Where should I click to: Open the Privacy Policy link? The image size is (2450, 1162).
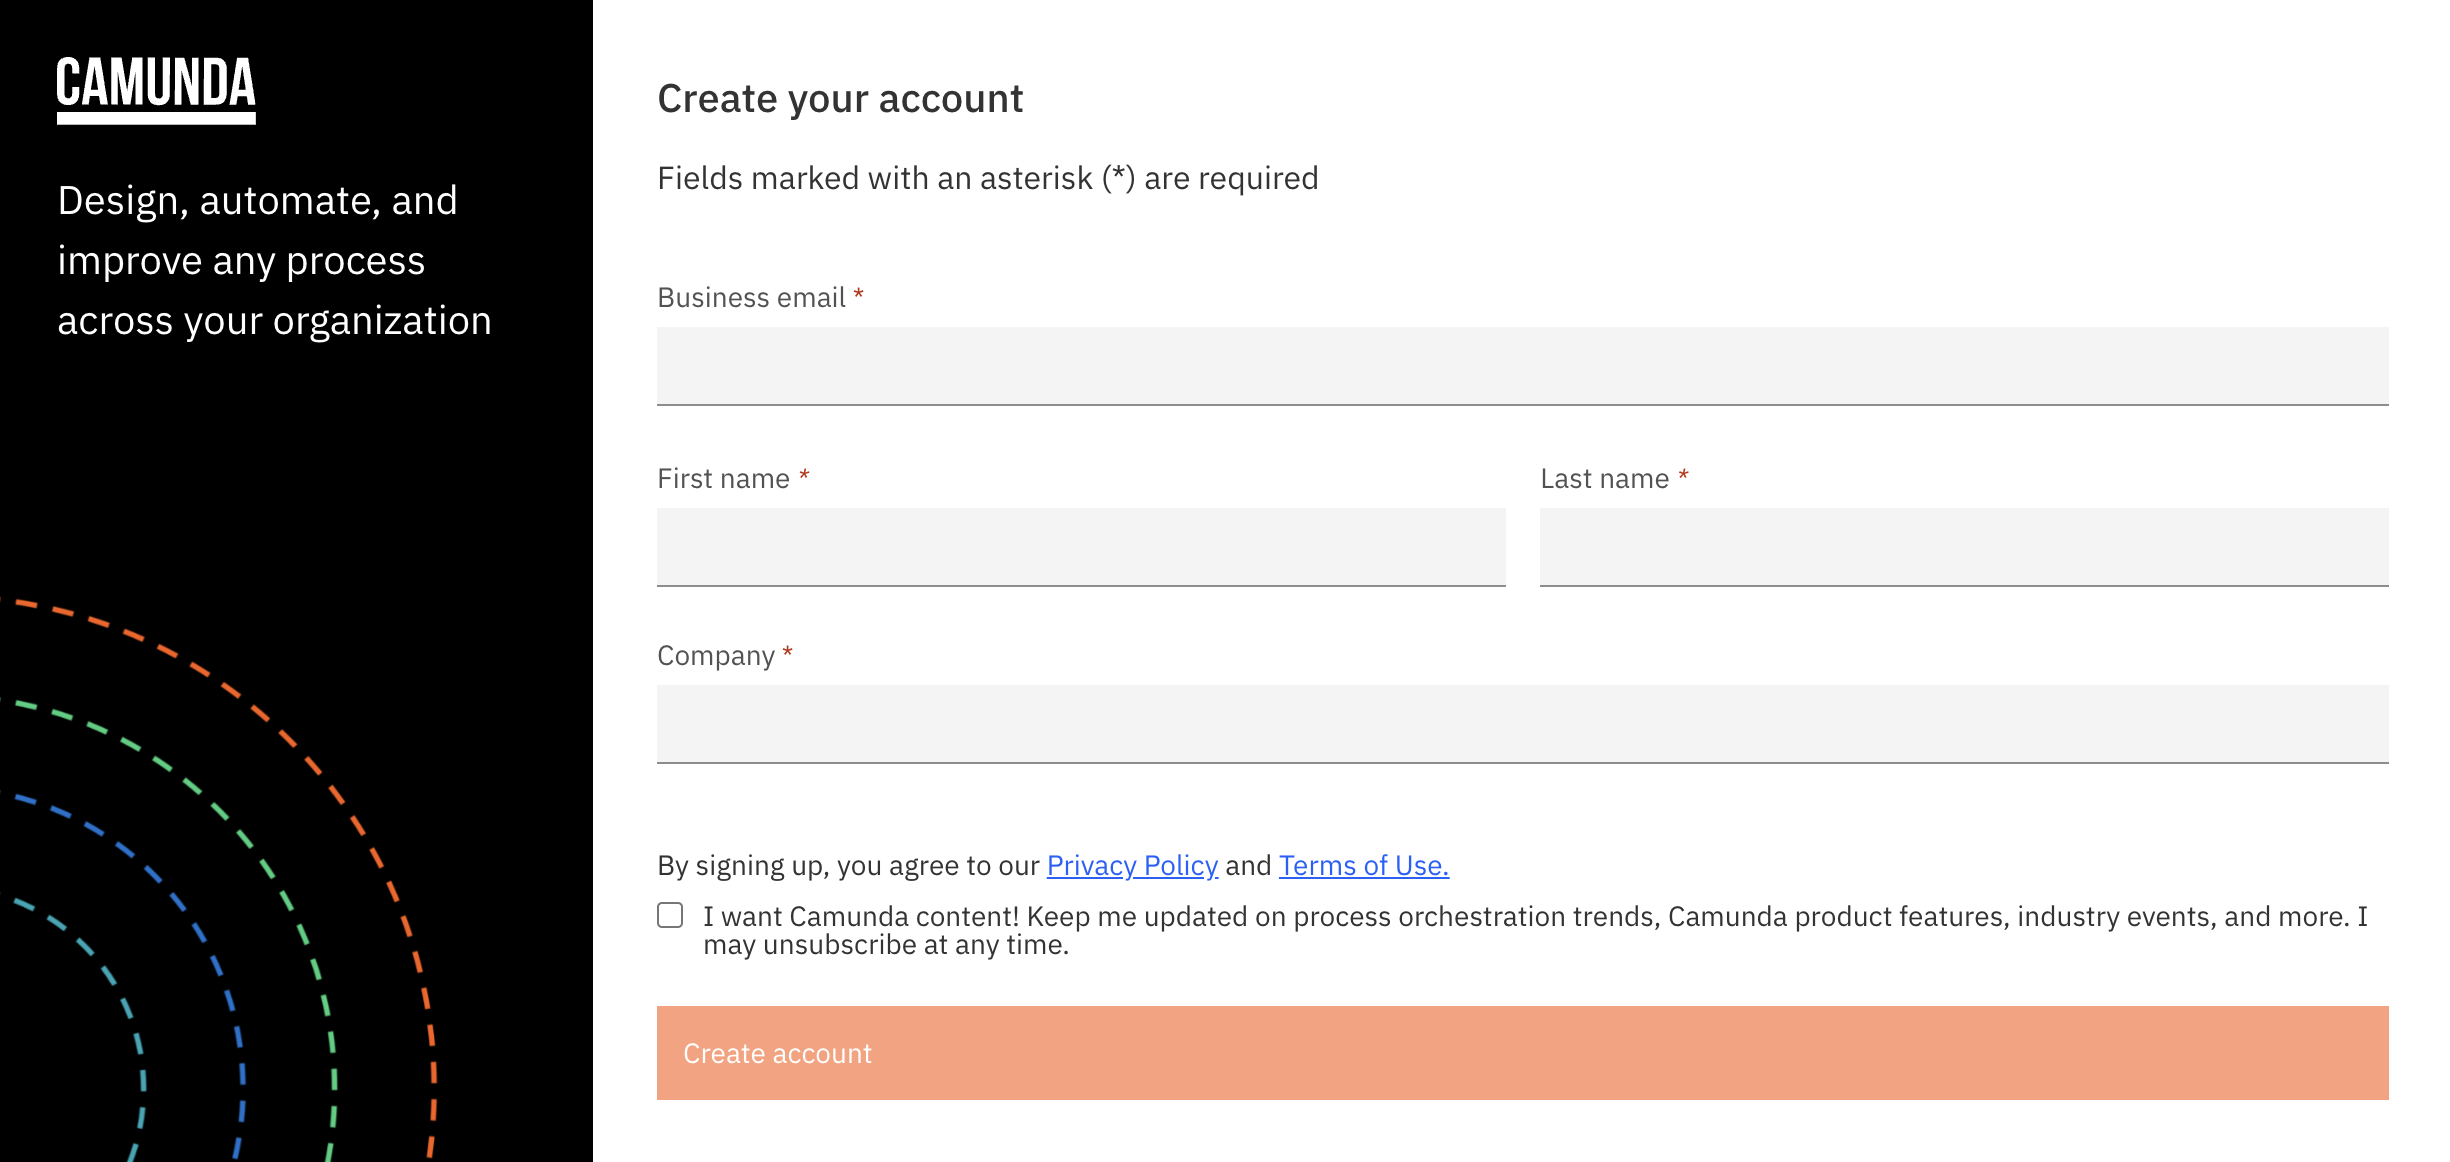1131,865
